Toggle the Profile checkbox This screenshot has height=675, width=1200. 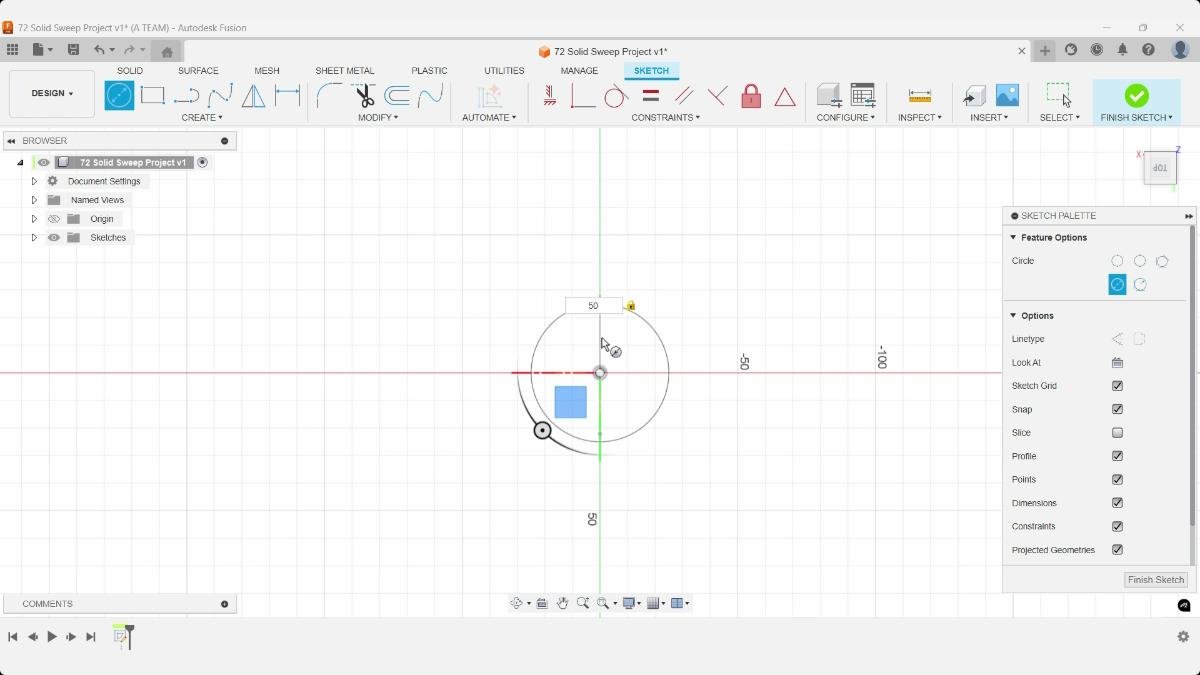1117,456
